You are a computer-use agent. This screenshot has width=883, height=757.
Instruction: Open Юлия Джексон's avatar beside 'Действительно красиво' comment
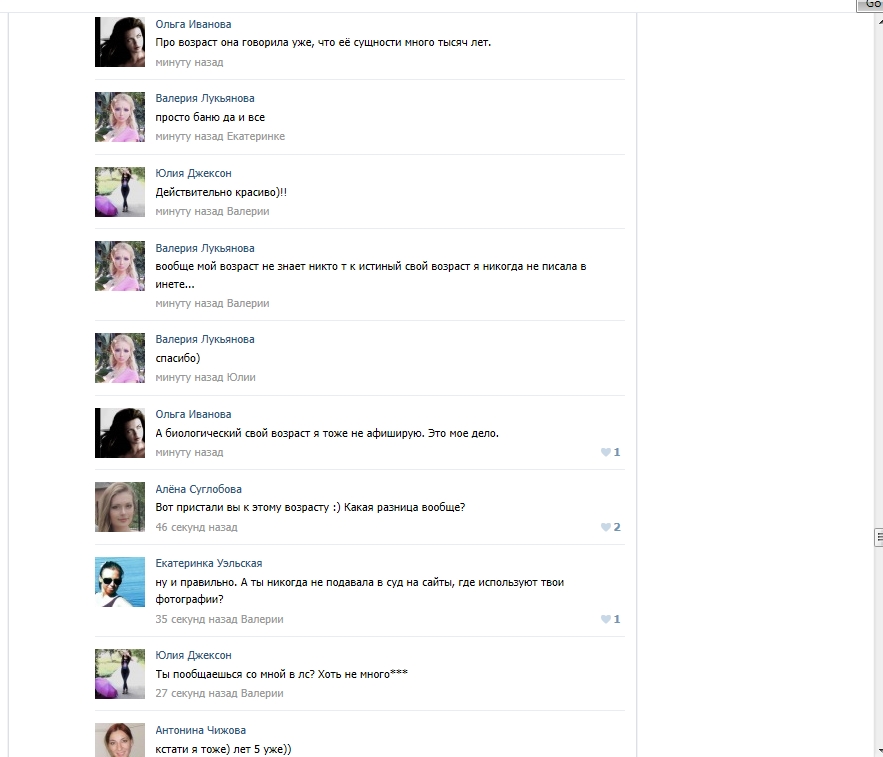tap(120, 192)
